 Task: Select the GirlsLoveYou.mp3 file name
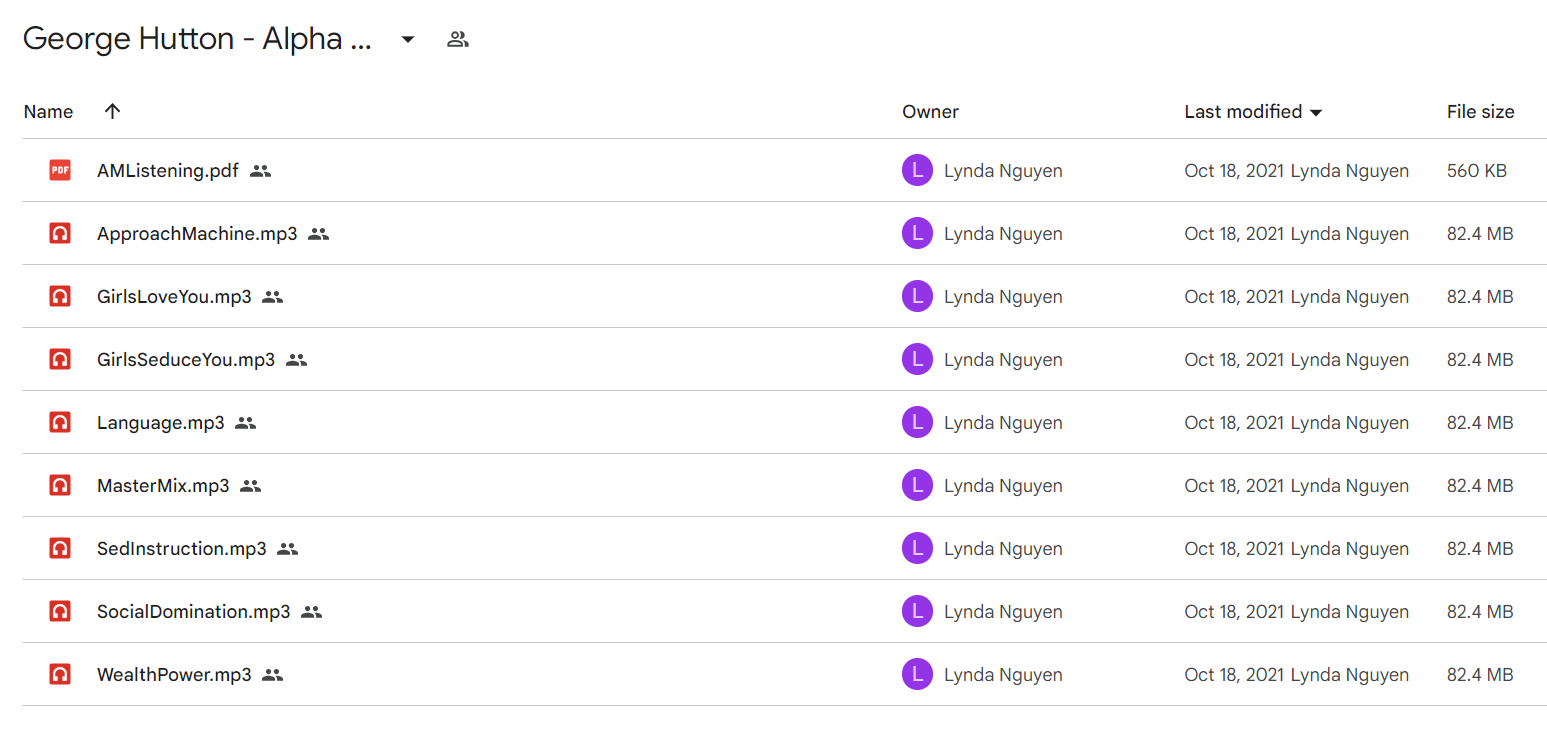pos(174,297)
